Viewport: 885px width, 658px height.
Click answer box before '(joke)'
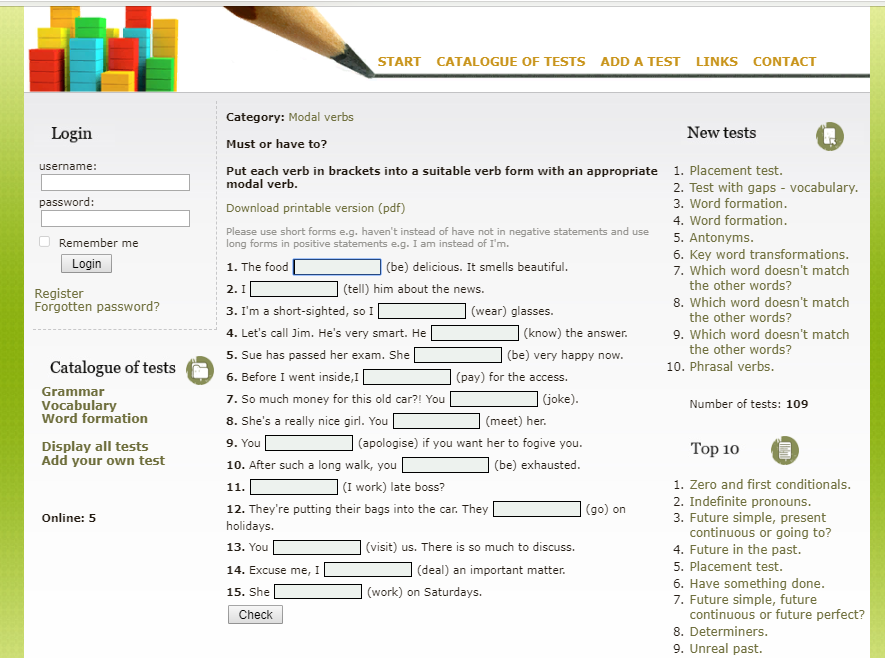(x=494, y=399)
